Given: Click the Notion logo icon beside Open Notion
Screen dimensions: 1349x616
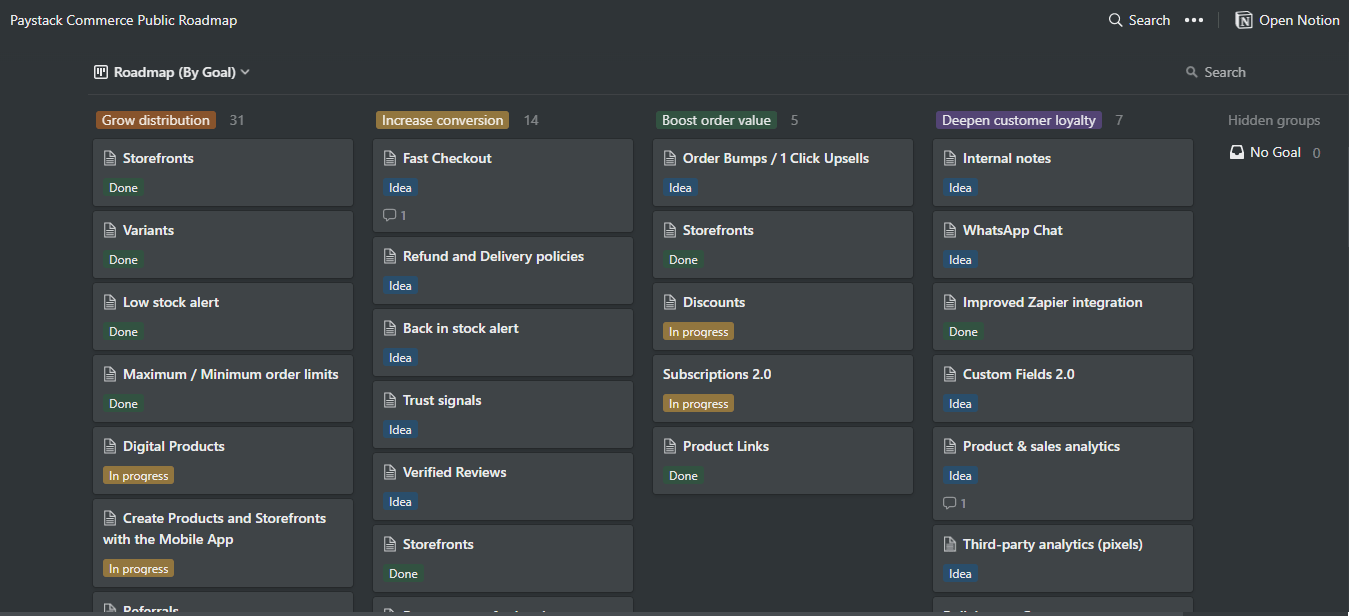Looking at the screenshot, I should pyautogui.click(x=1244, y=20).
